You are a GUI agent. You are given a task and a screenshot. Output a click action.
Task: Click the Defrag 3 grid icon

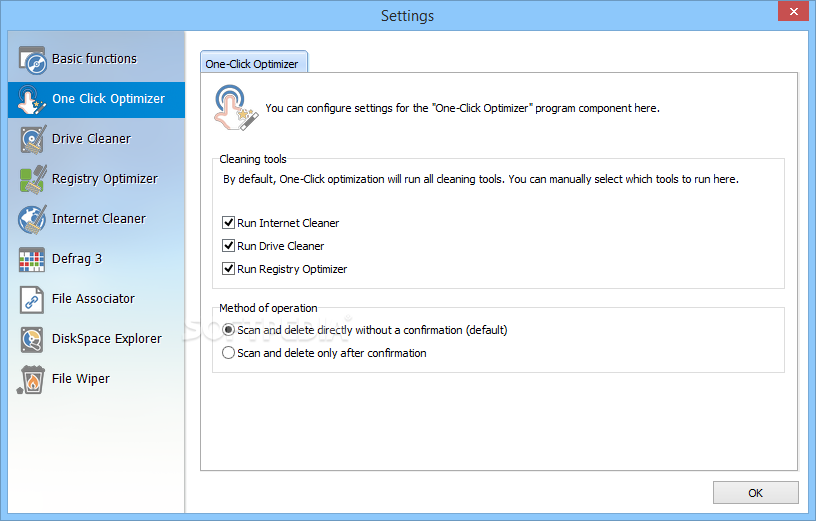(32, 259)
